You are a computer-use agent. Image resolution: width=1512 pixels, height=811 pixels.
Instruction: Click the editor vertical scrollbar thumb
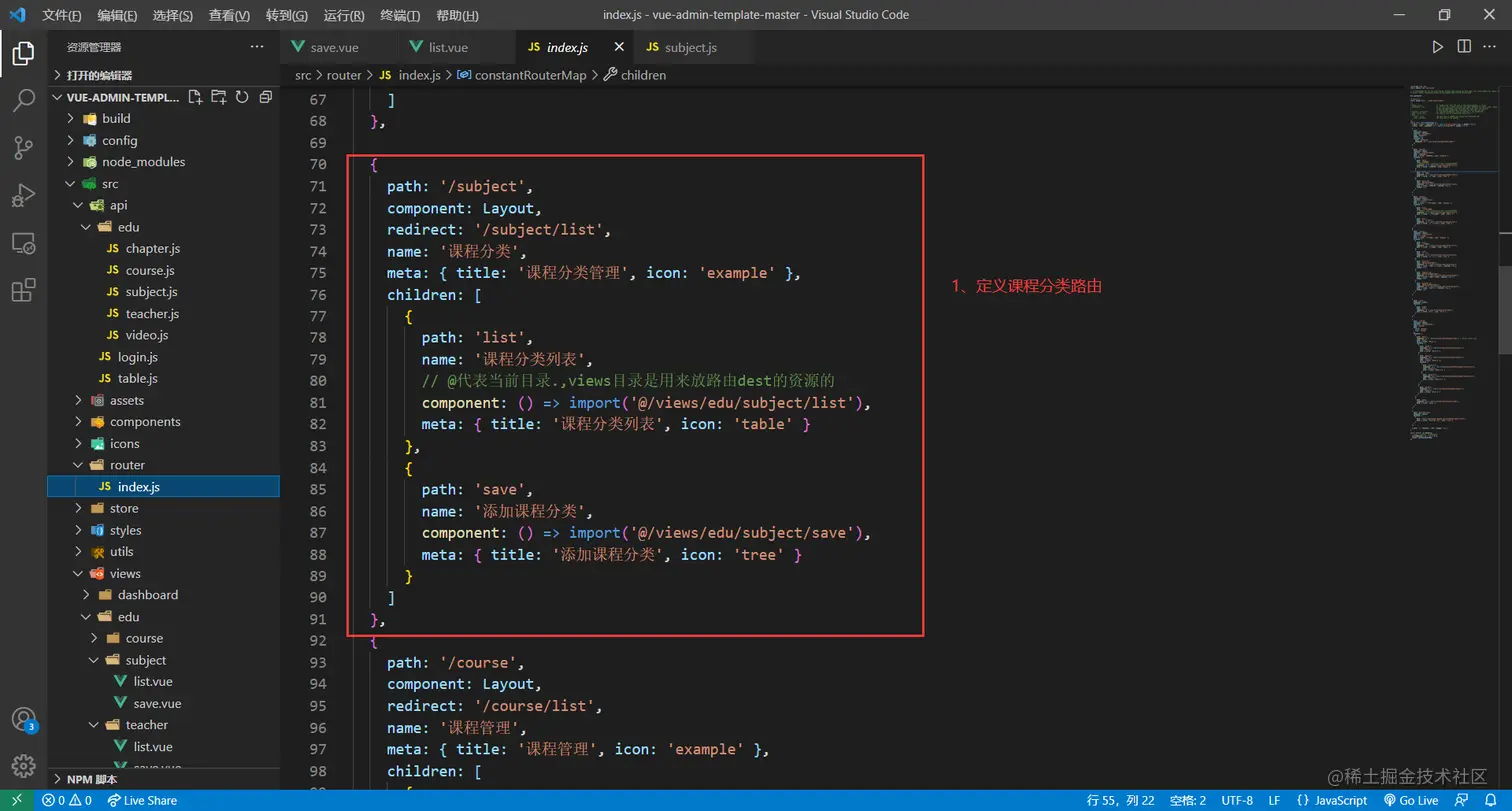pyautogui.click(x=1505, y=311)
